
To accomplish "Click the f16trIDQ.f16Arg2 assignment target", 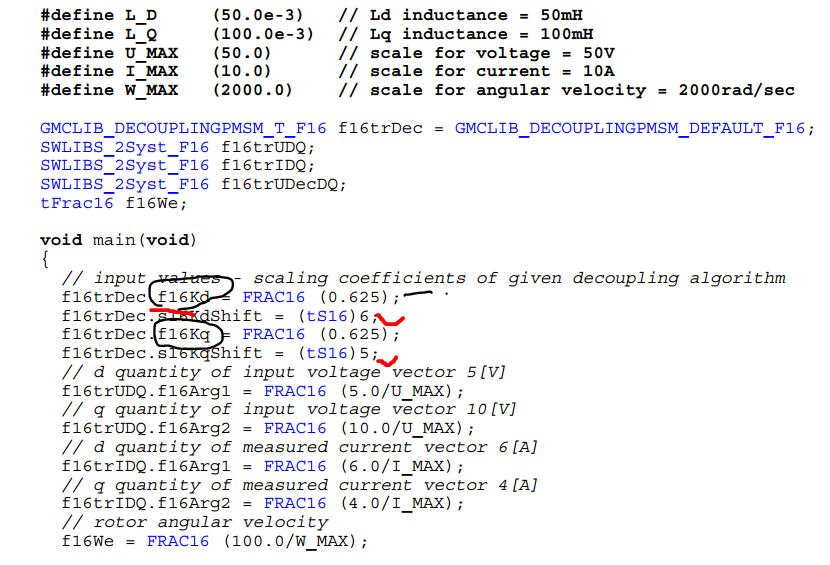I will click(146, 504).
